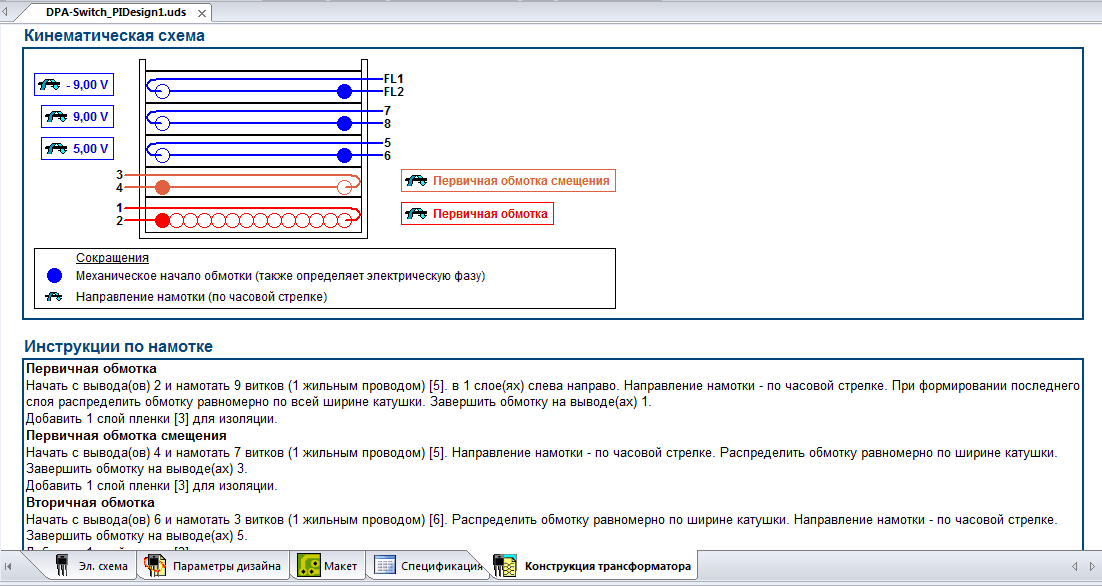The image size is (1102, 586).
Task: Click the winding direction icon in the legend
Action: click(54, 297)
